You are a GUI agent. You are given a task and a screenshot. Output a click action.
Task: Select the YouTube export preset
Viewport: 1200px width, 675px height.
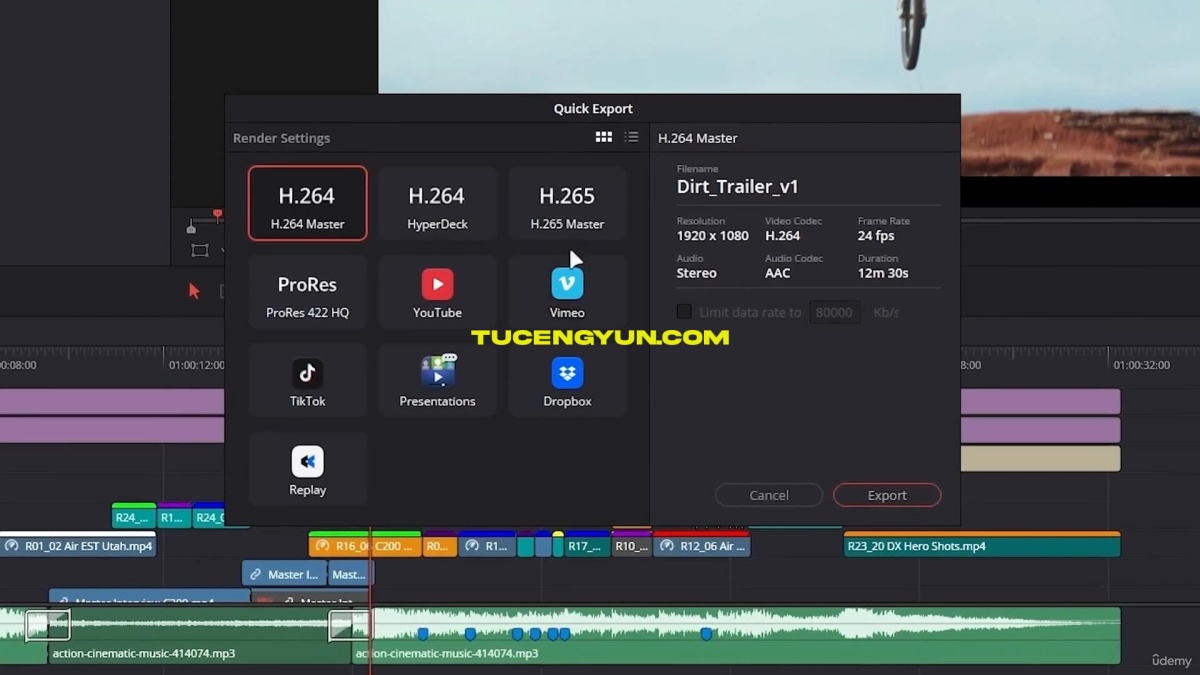pyautogui.click(x=437, y=293)
